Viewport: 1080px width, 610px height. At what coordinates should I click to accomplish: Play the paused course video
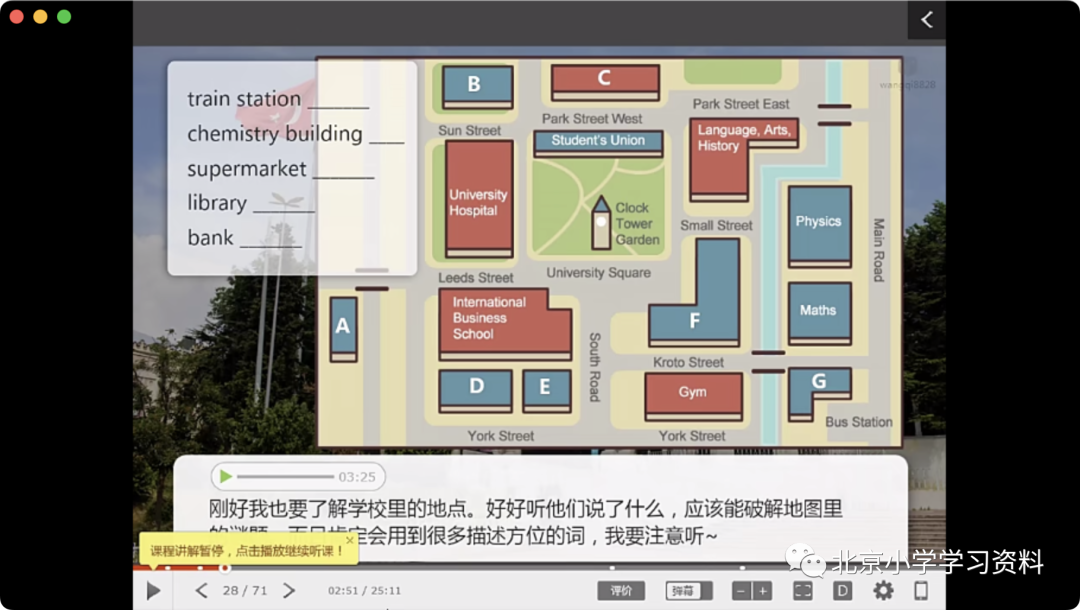point(154,590)
